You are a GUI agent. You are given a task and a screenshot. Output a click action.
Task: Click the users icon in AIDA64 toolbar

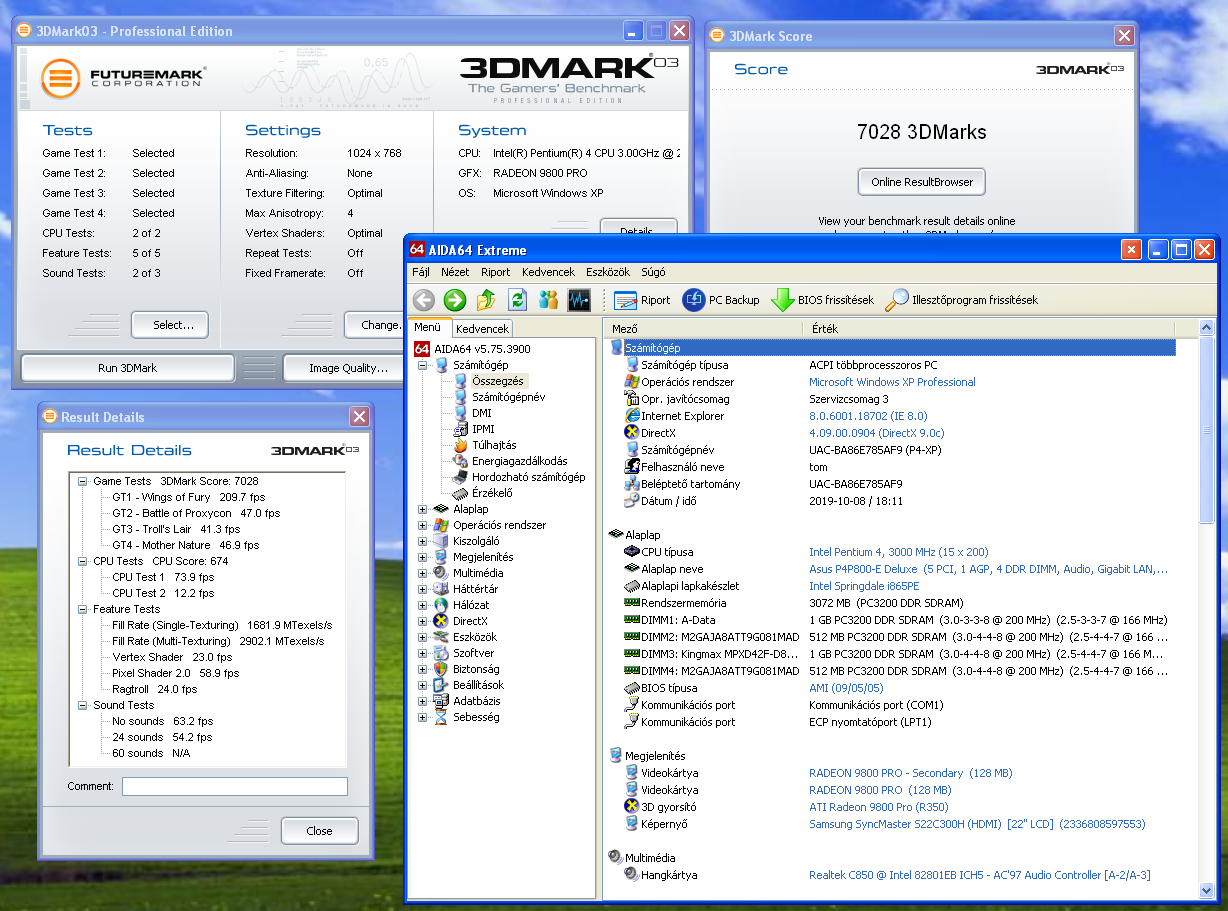(x=548, y=299)
